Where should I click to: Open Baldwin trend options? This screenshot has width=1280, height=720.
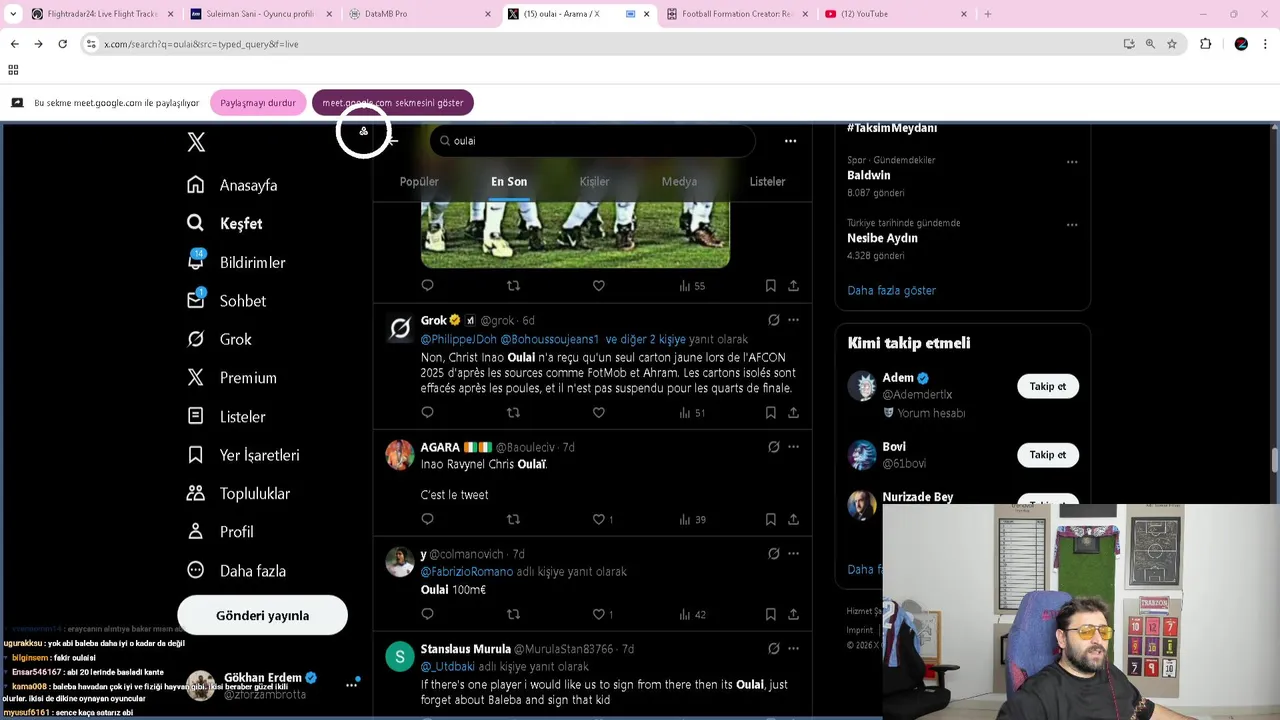(x=1071, y=162)
